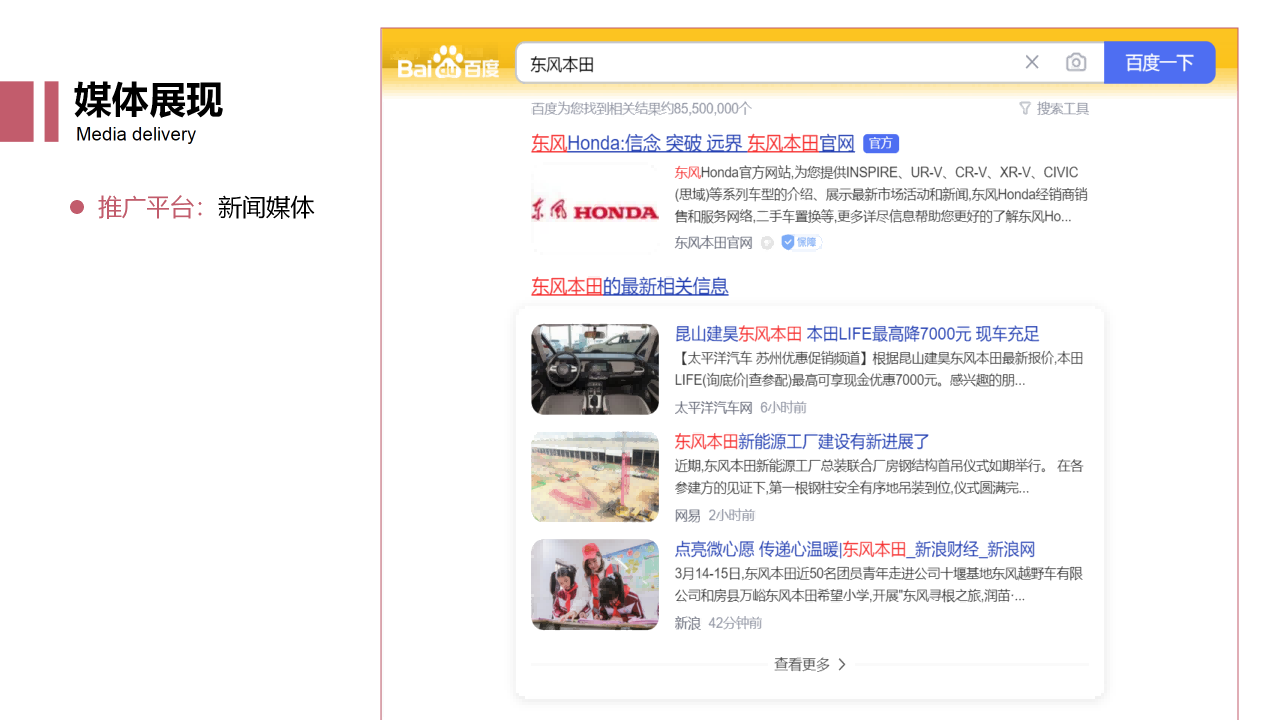
Task: Click the 推广平台 label
Action: tap(151, 207)
